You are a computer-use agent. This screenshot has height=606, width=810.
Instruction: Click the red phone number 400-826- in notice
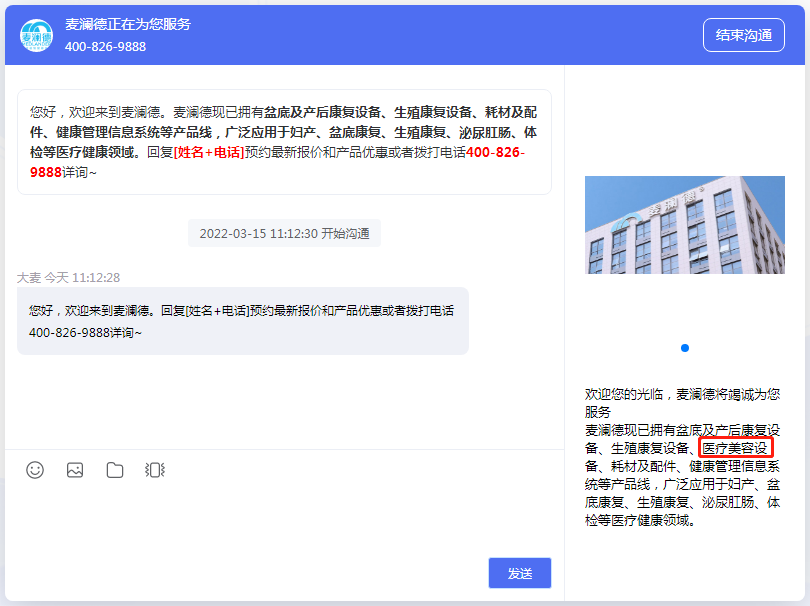(495, 152)
